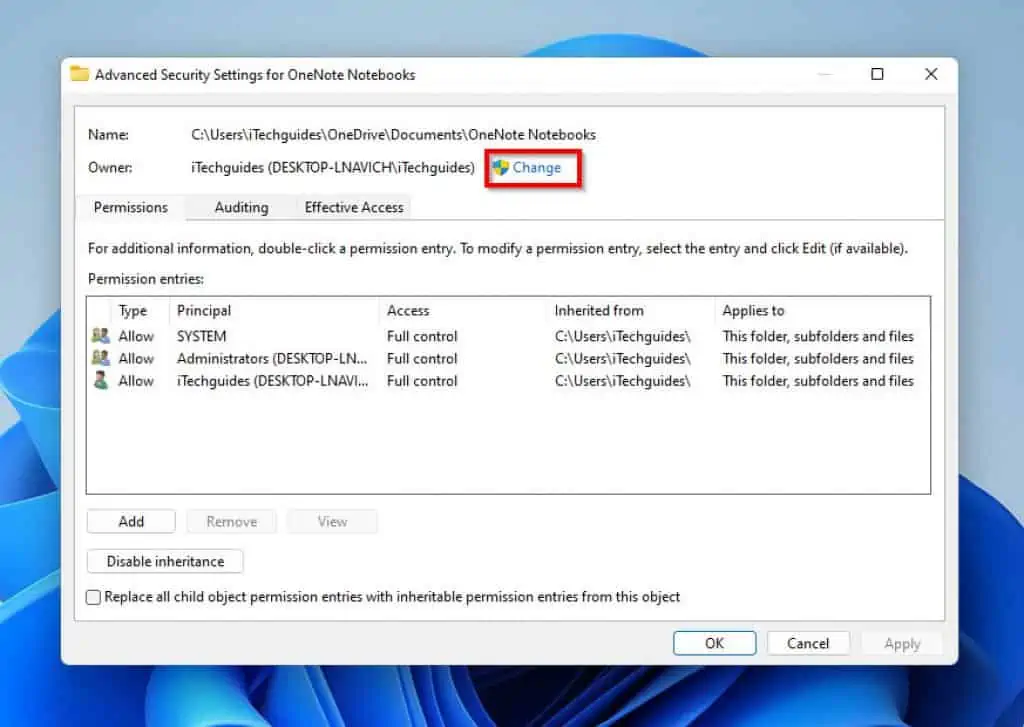Open the Effective Access tab
Screen dimensions: 1024x727
[x=353, y=207]
